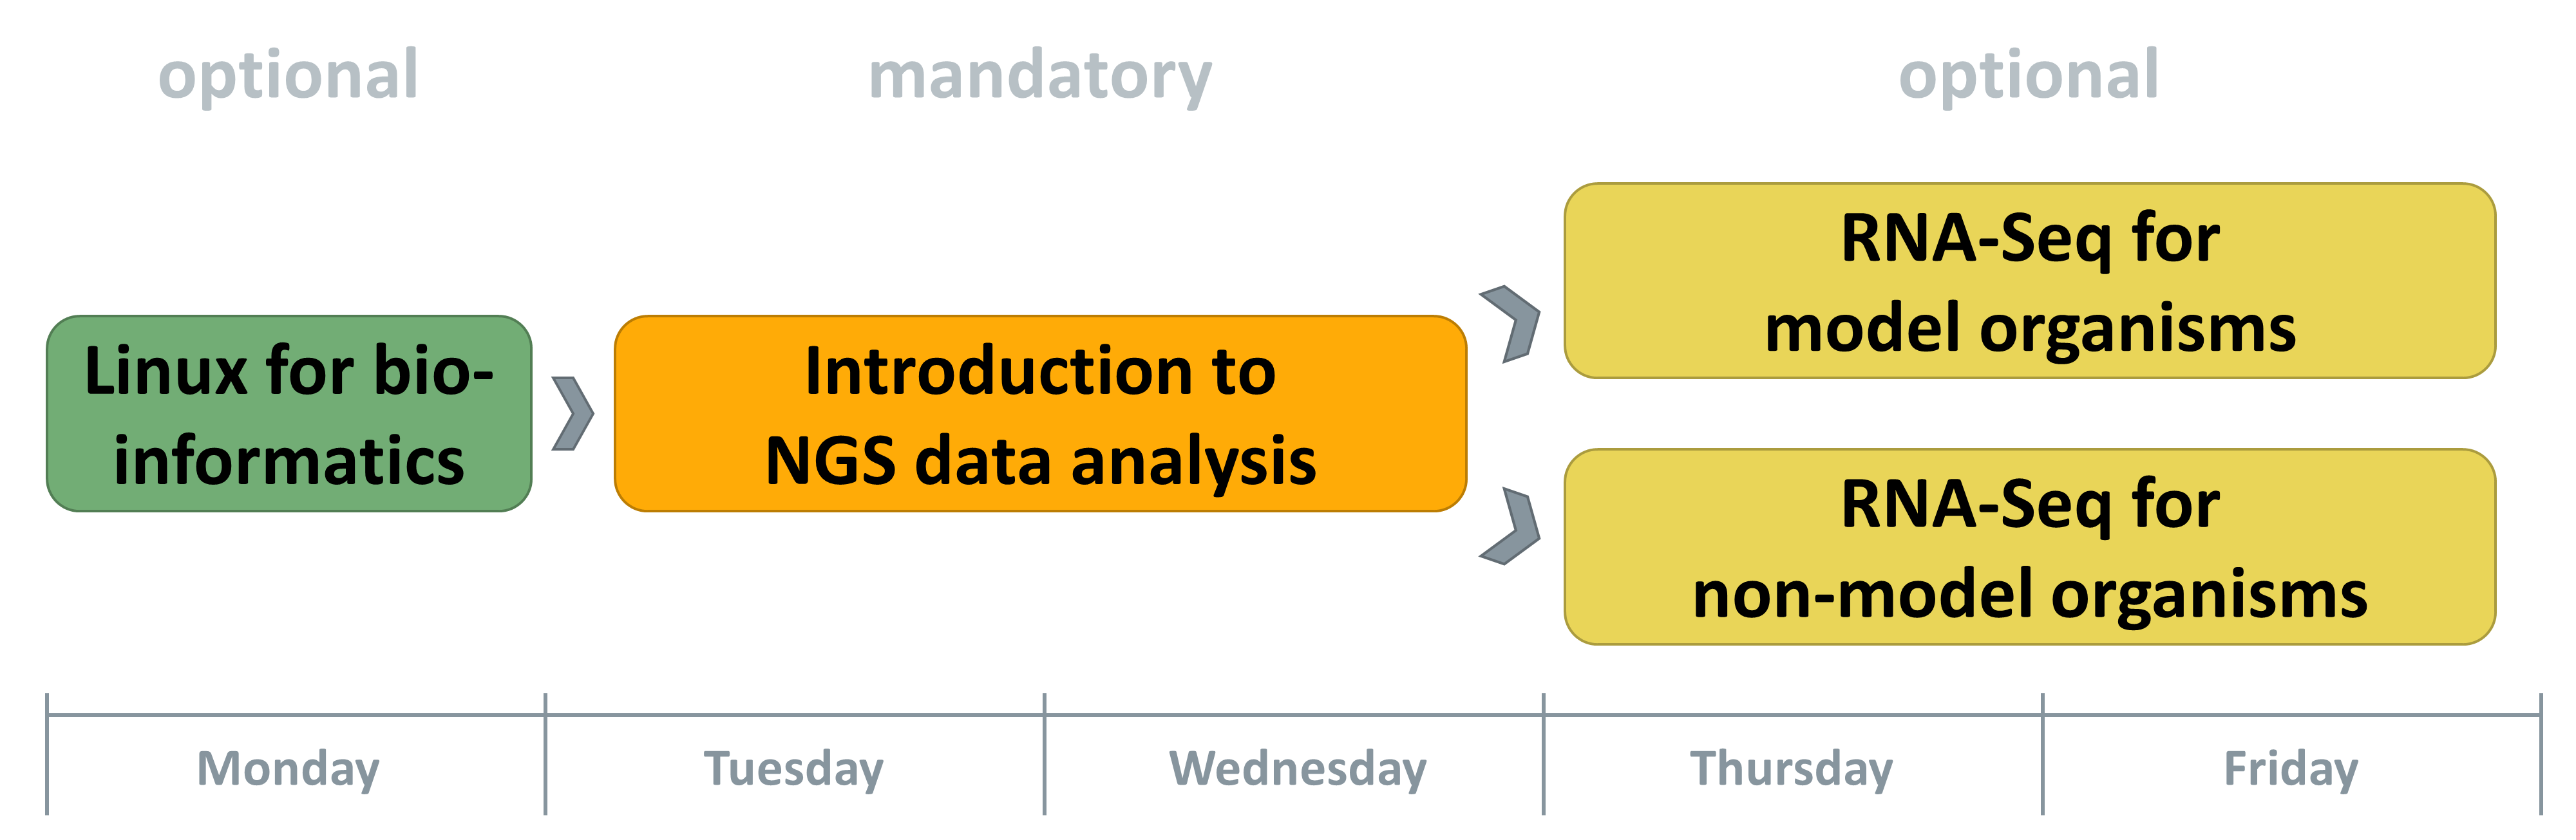The image size is (2576, 840).
Task: Click the chevron arrow after the Linux box
Action: coord(573,414)
